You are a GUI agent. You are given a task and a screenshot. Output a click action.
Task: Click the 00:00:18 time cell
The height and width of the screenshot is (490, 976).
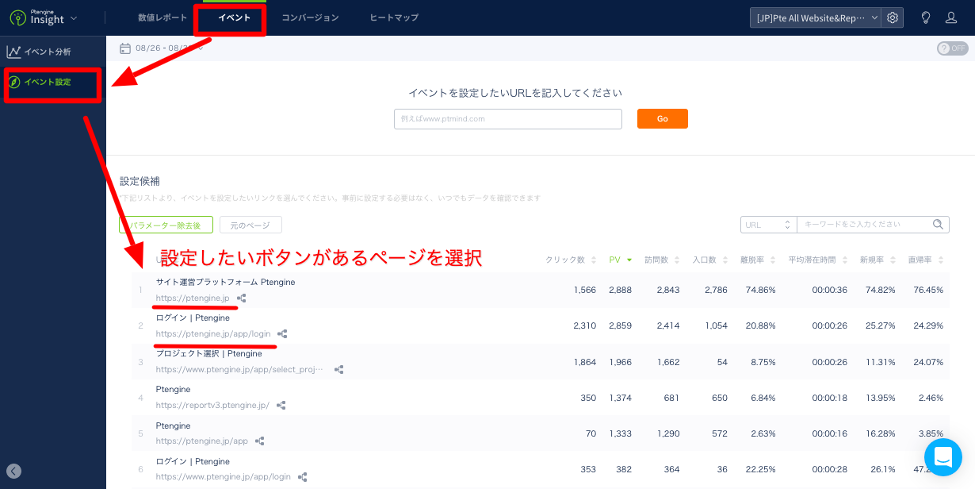pos(830,398)
